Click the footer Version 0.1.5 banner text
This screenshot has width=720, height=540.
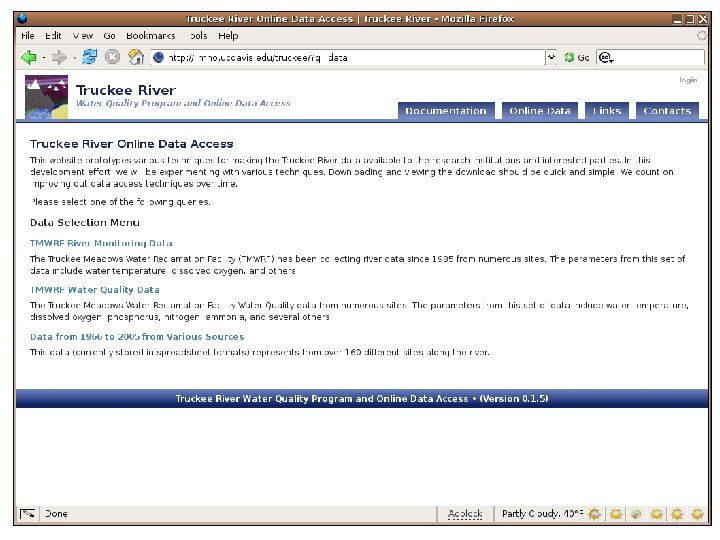click(x=362, y=399)
